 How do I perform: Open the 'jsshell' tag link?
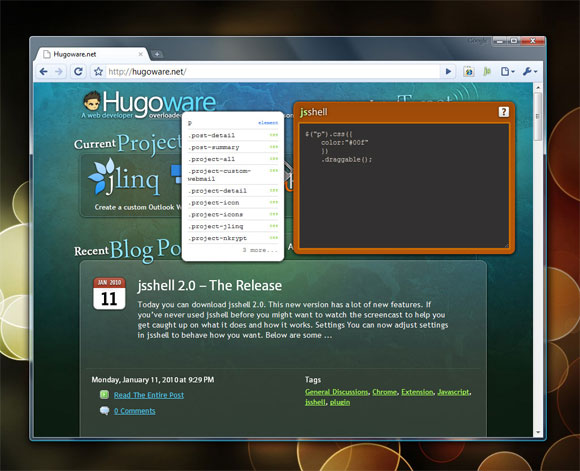tap(315, 402)
